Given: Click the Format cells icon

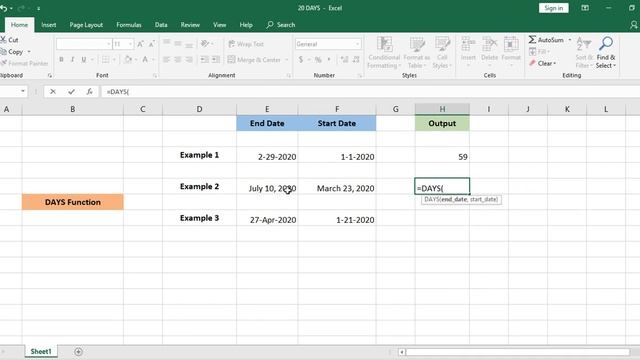Looking at the screenshot, I should coord(511,44).
